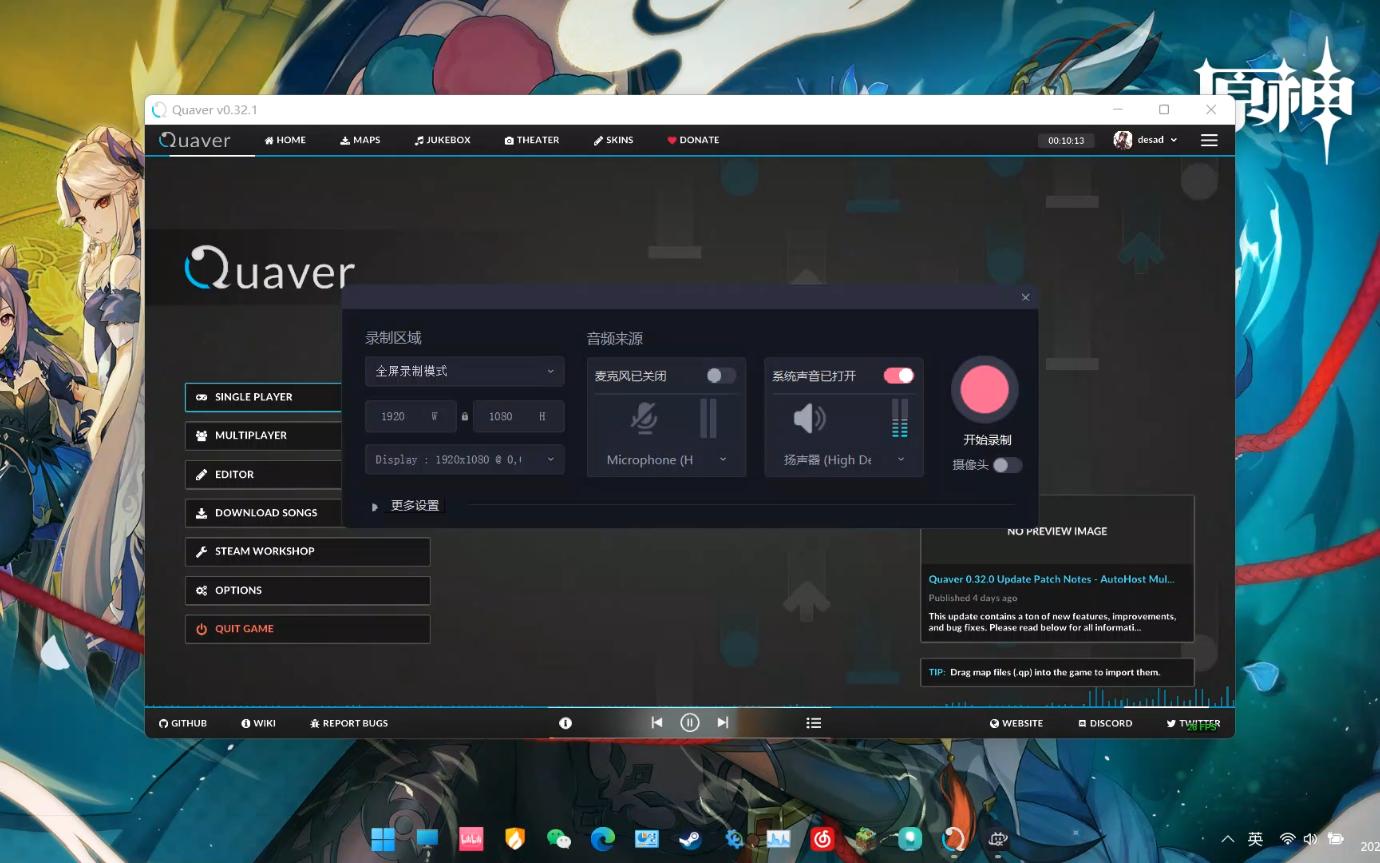Click the muted microphone icon

click(644, 418)
